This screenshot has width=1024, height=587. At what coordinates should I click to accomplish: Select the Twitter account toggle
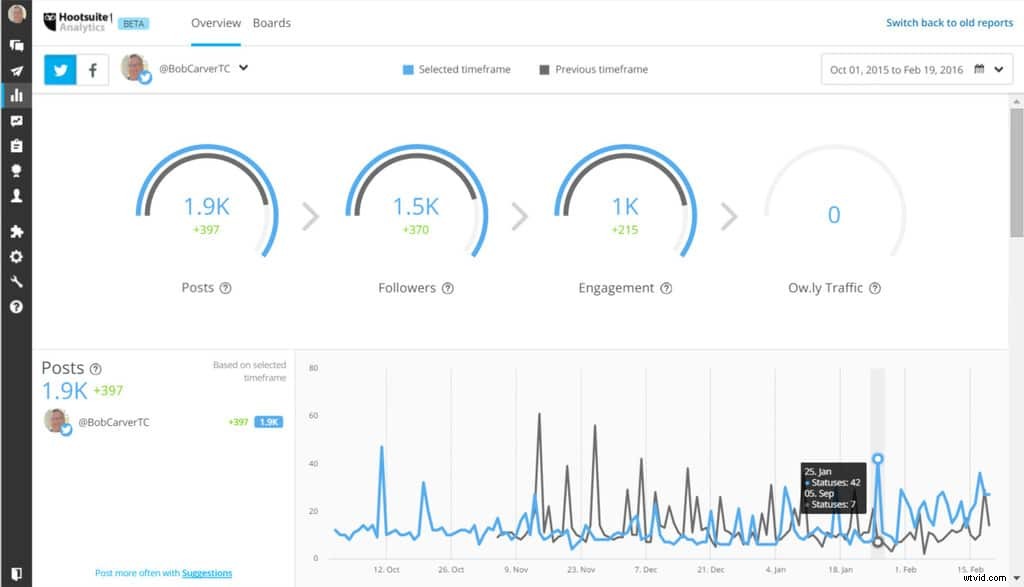(59, 69)
